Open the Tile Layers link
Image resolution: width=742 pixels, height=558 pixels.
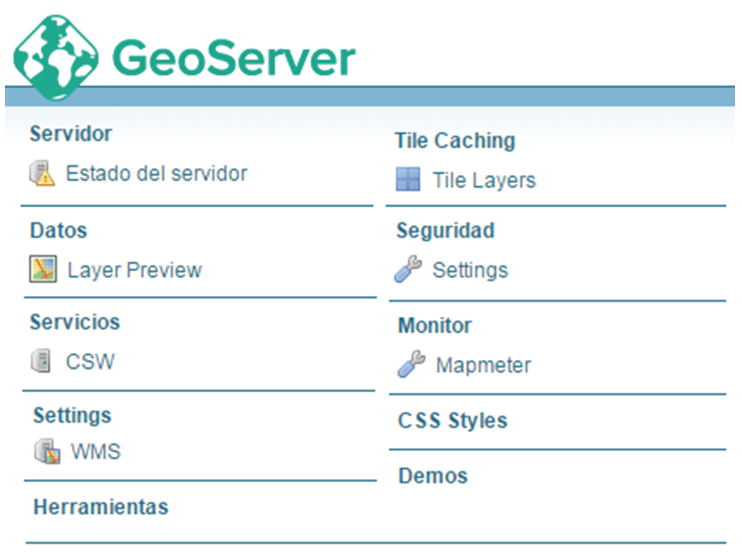[484, 180]
